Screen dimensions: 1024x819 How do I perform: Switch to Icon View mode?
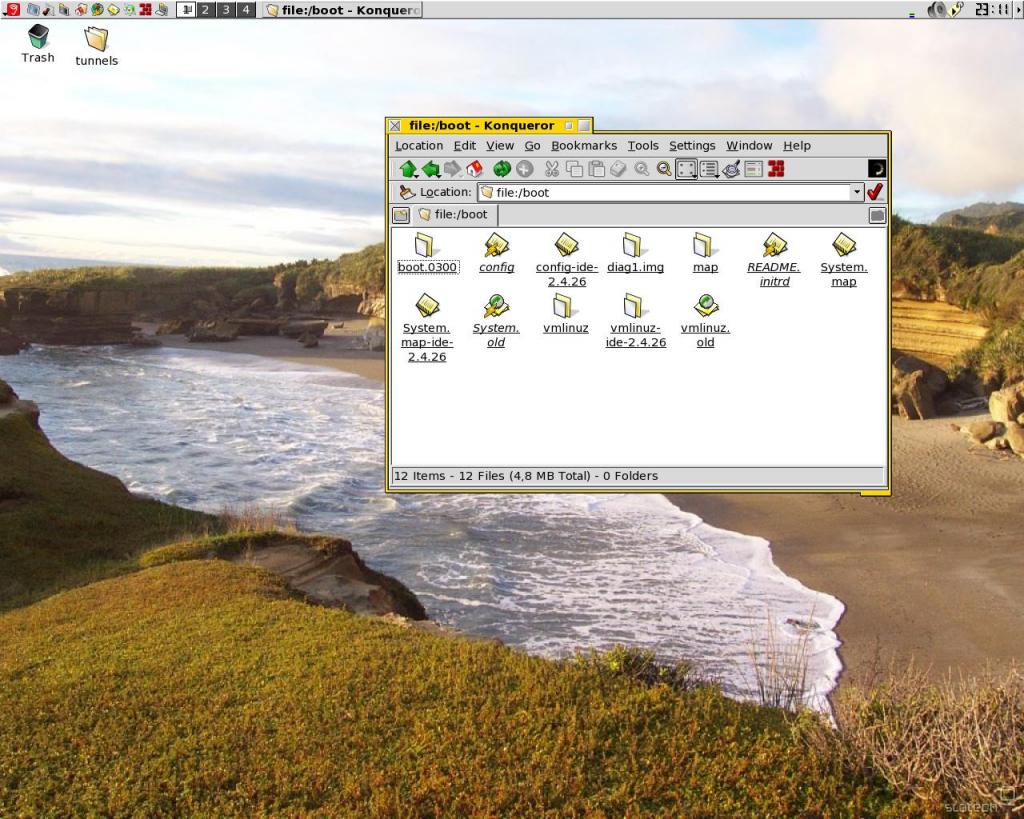click(x=686, y=169)
